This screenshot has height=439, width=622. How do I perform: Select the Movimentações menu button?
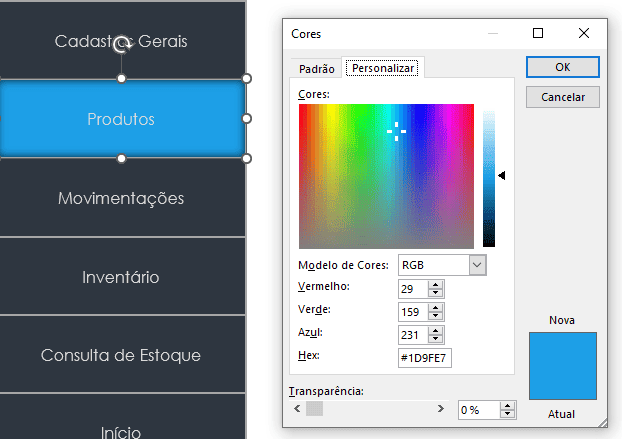click(121, 198)
